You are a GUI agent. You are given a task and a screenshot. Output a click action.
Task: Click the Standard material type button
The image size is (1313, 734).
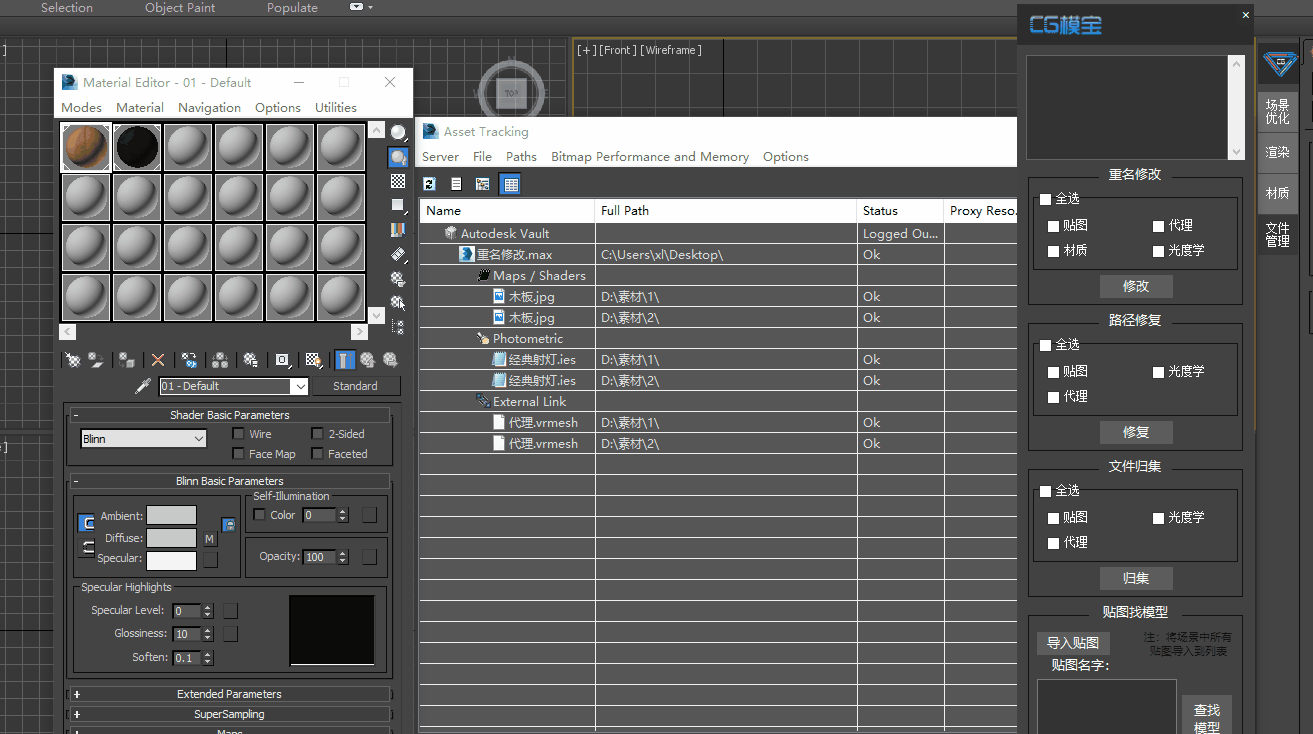[355, 386]
